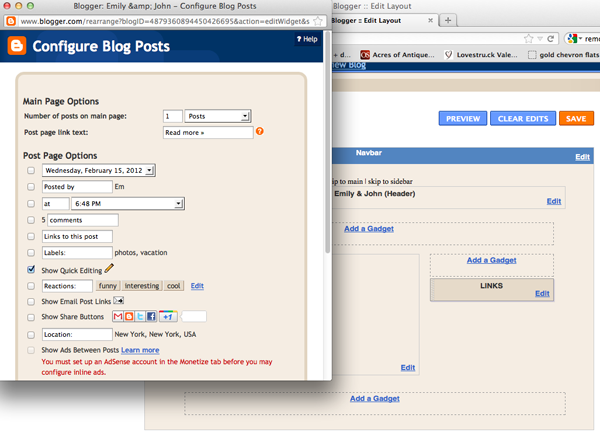
Task: Click Edit on Emily & John Header
Action: (x=554, y=201)
